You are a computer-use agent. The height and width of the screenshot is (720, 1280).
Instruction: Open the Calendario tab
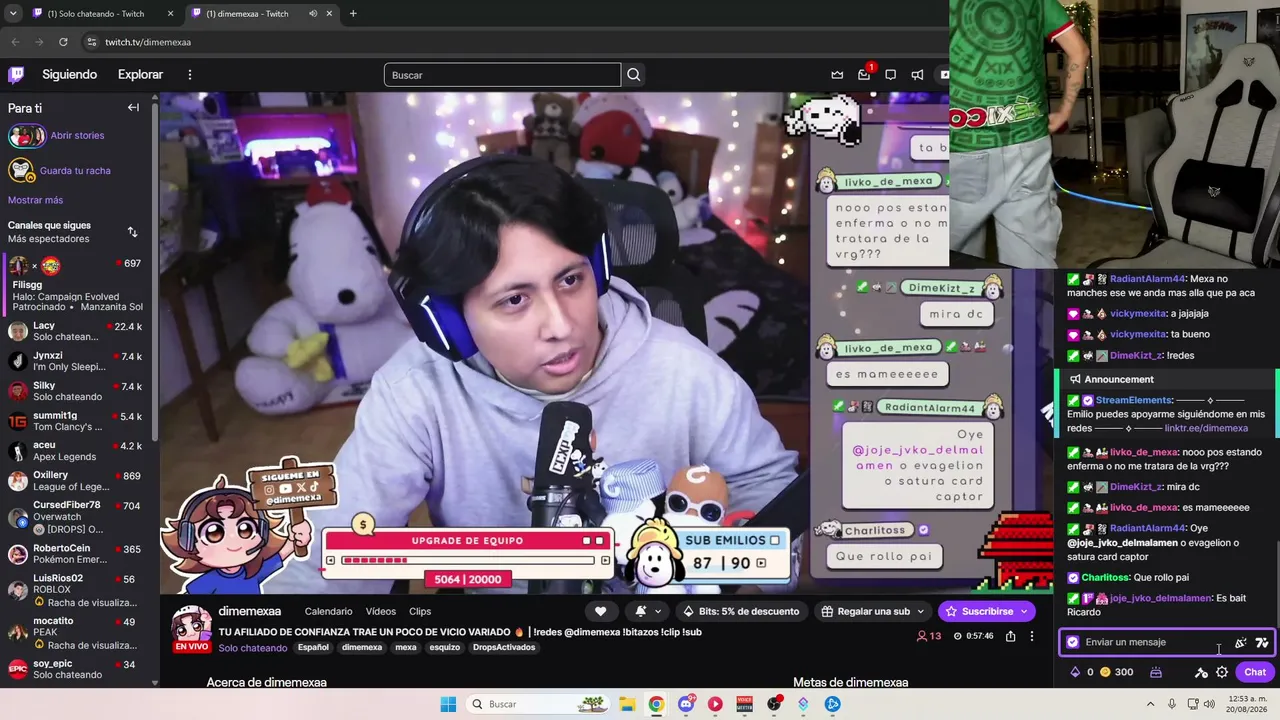[328, 611]
